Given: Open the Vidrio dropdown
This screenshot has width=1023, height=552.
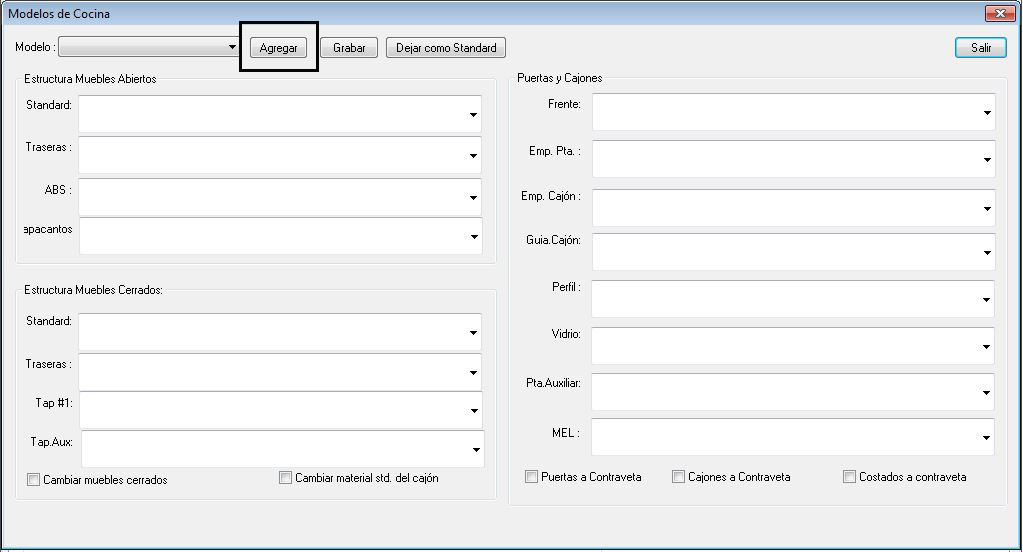Looking at the screenshot, I should [793, 346].
